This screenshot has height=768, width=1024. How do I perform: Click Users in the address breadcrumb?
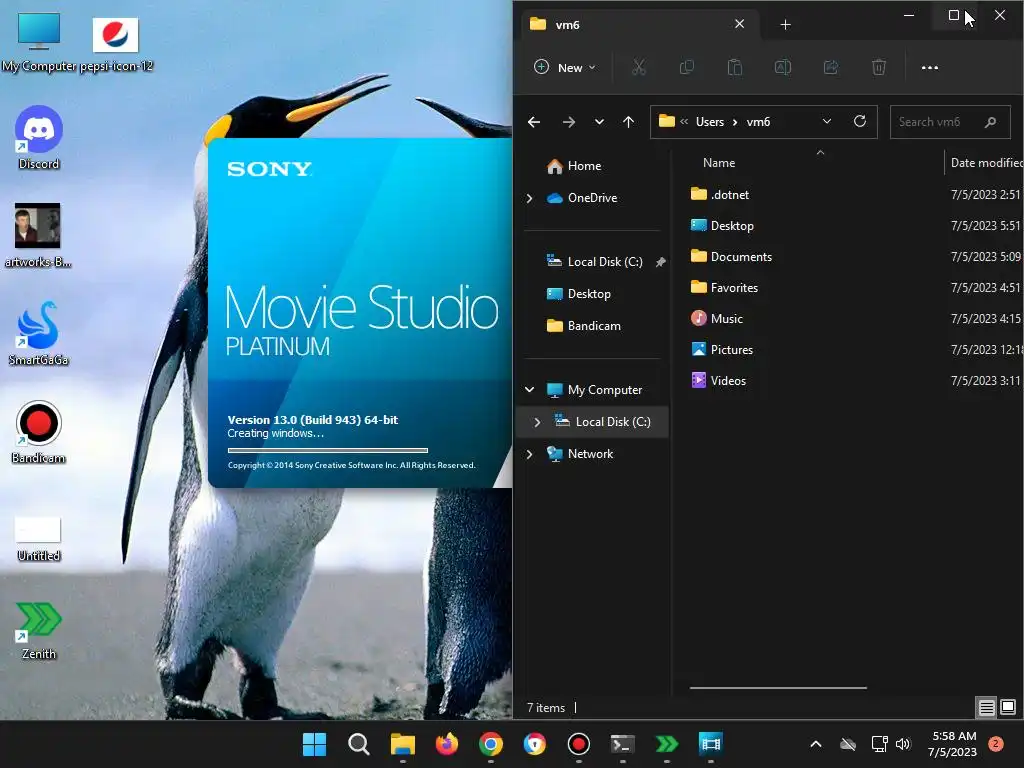[710, 122]
